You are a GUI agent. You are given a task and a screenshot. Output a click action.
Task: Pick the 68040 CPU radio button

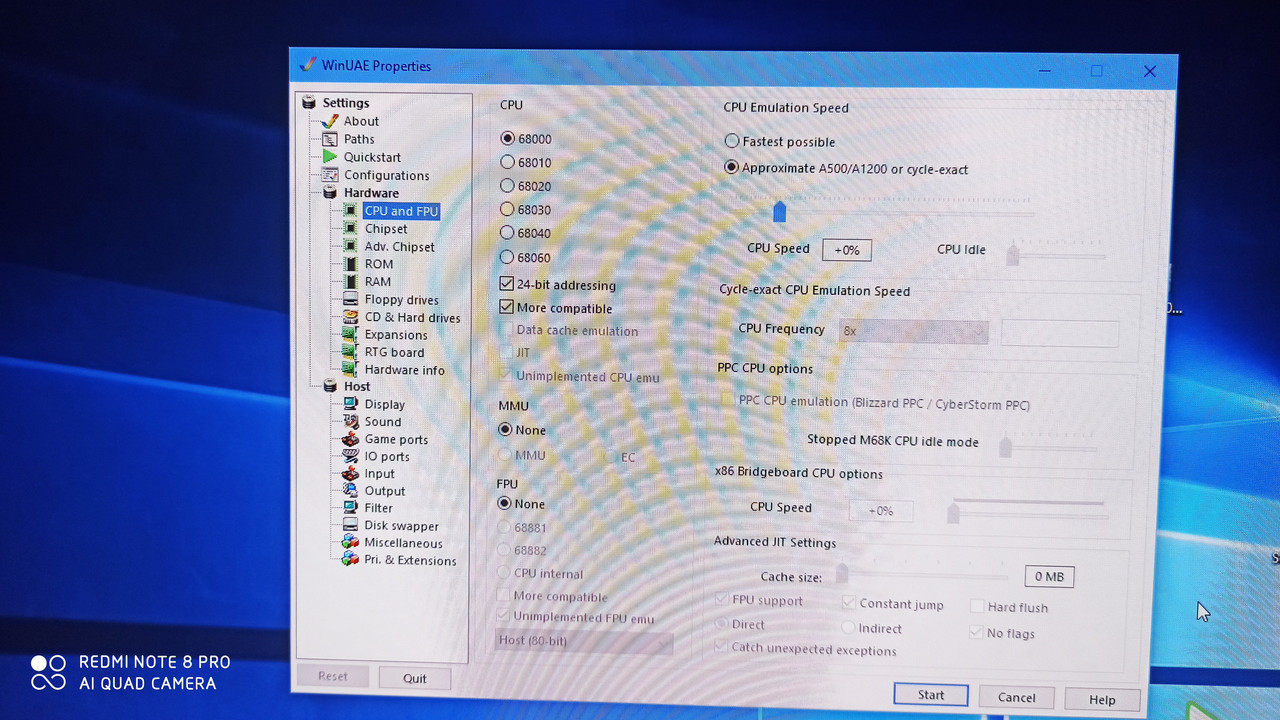tap(508, 233)
